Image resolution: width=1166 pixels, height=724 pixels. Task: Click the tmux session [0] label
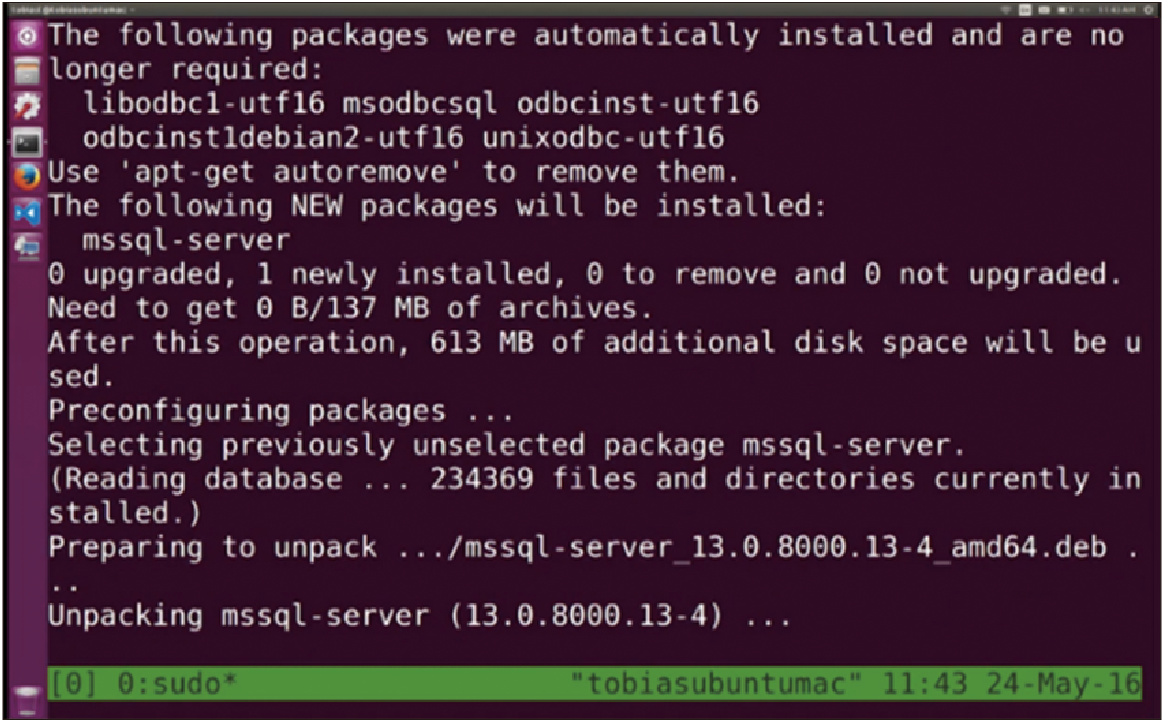pos(73,684)
